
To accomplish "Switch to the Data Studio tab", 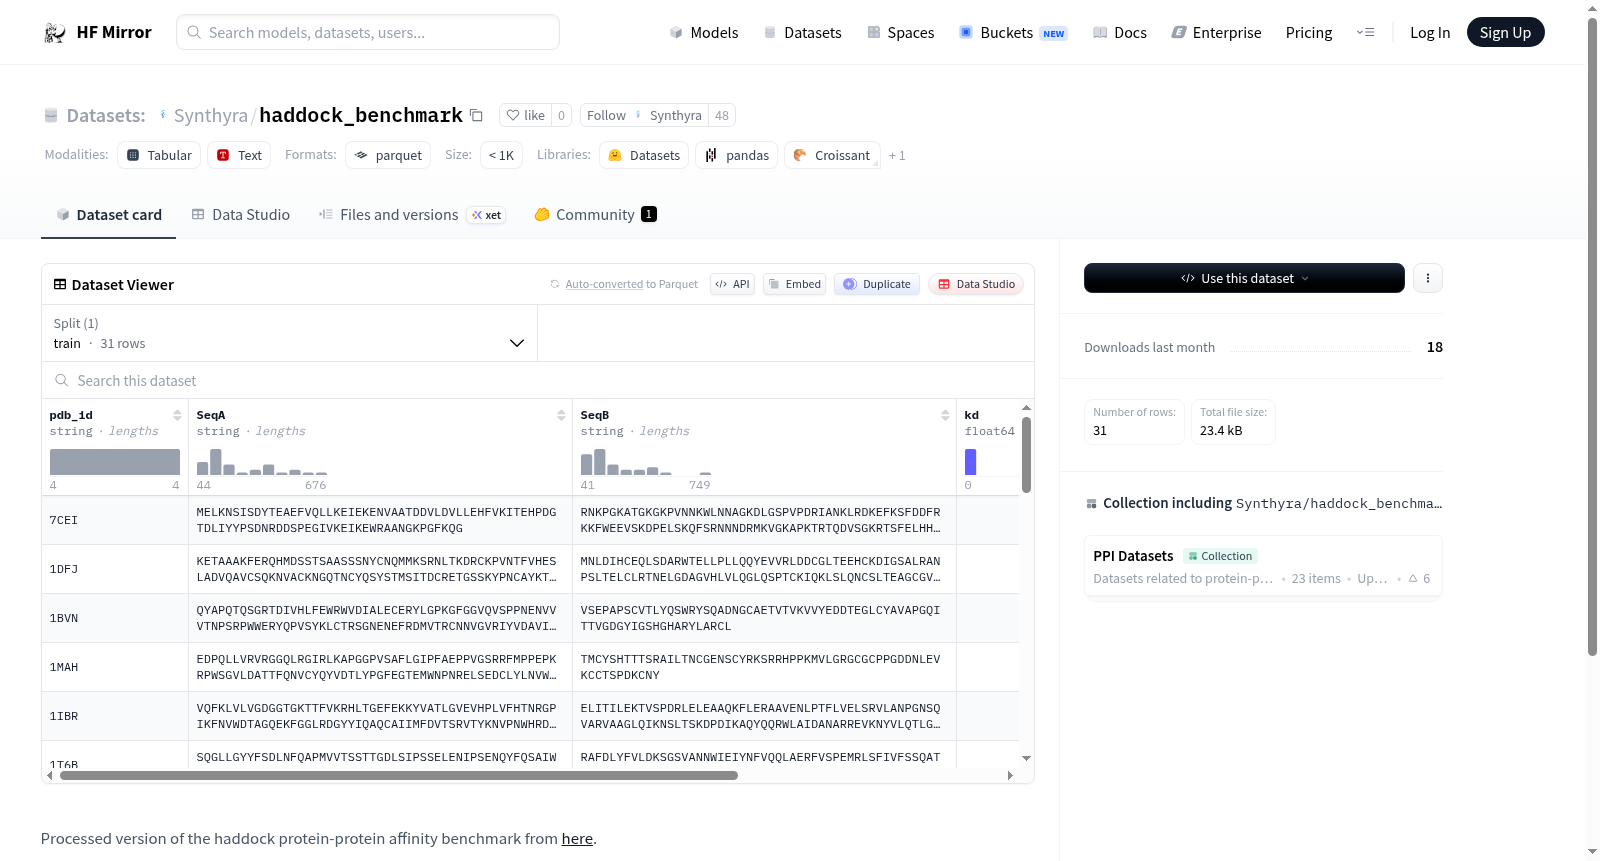I will 241,215.
